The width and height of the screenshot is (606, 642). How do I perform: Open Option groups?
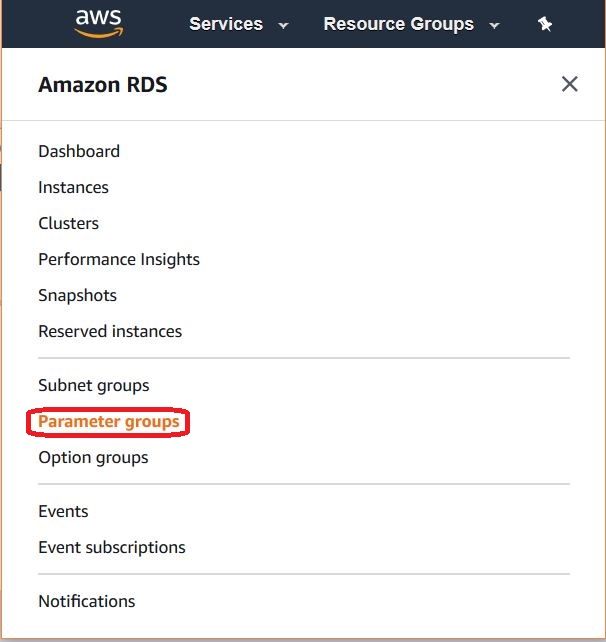(93, 457)
